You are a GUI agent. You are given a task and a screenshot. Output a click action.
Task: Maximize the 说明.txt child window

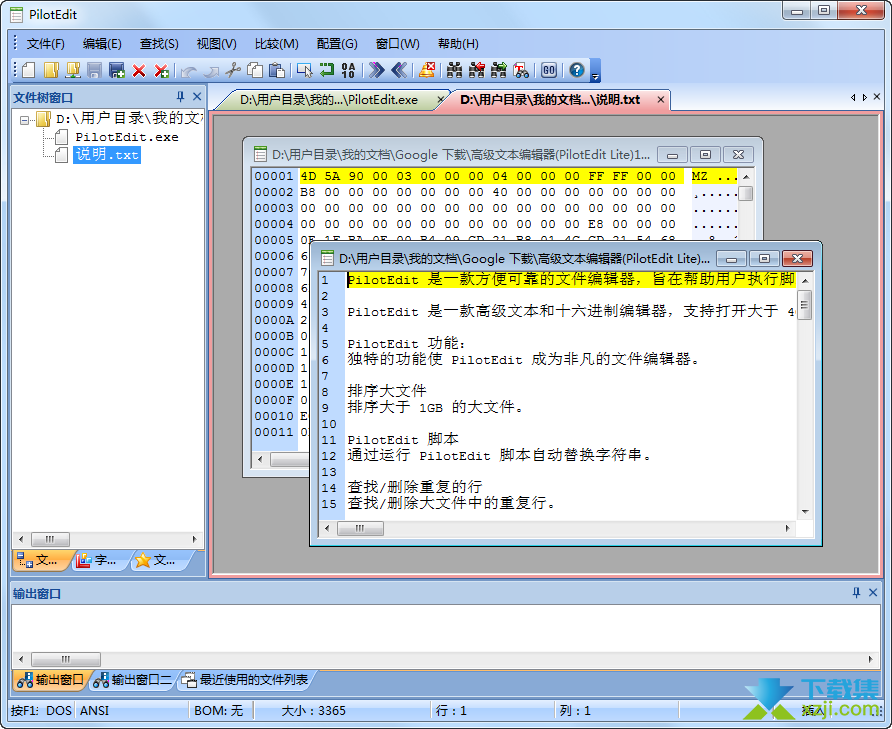(x=764, y=258)
